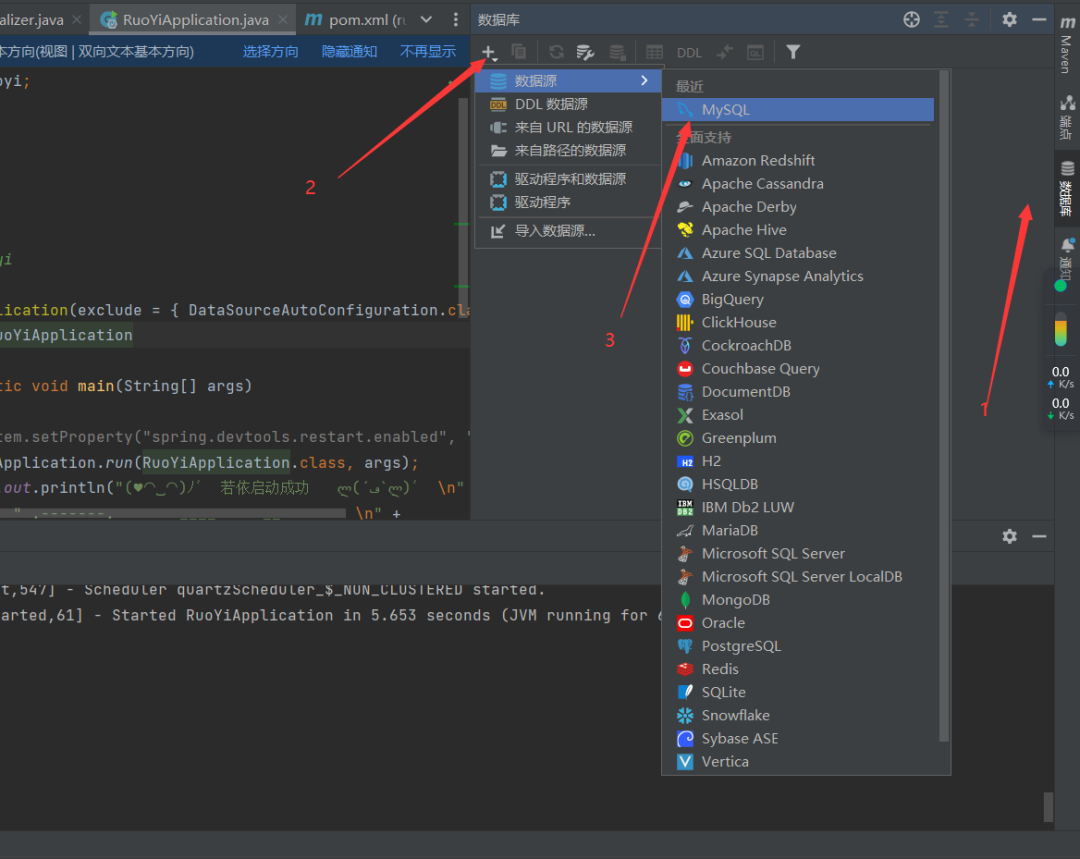The image size is (1080, 859).
Task: Expand the 数据源 submenu item
Action: (x=568, y=81)
